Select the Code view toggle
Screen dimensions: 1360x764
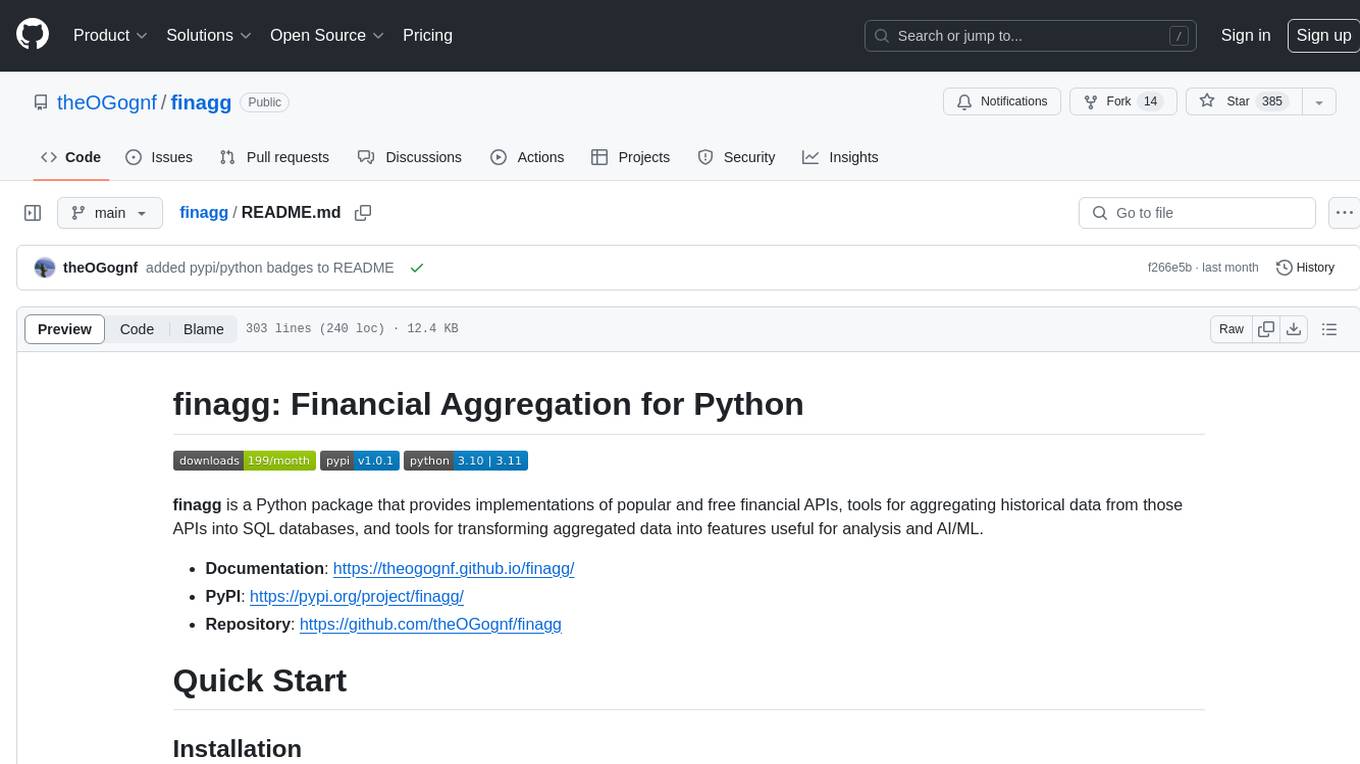[137, 329]
